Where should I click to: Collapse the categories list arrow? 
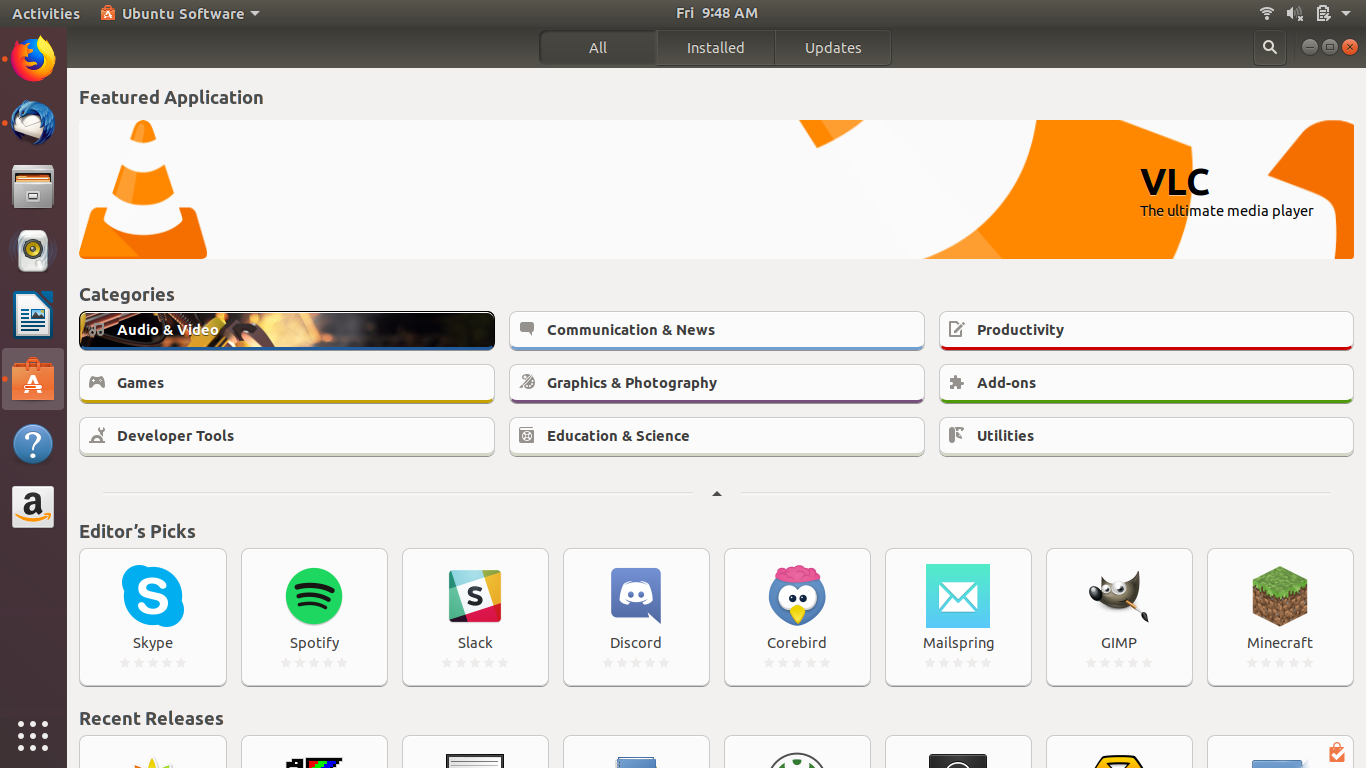pyautogui.click(x=716, y=493)
